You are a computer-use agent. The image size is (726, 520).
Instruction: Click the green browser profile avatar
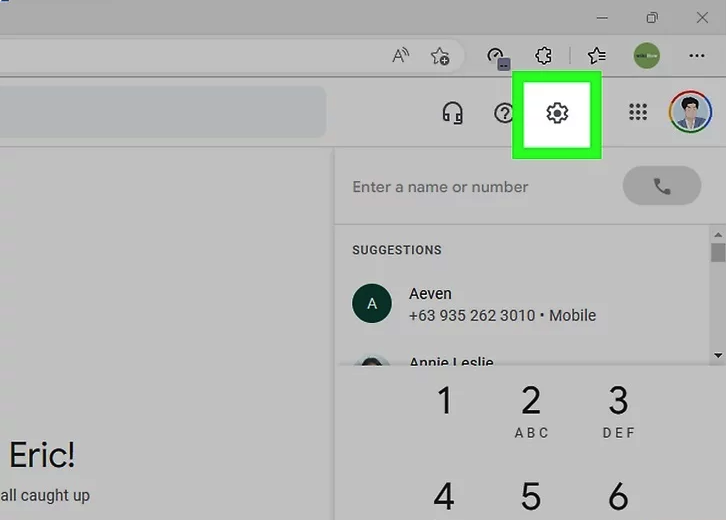pos(647,56)
